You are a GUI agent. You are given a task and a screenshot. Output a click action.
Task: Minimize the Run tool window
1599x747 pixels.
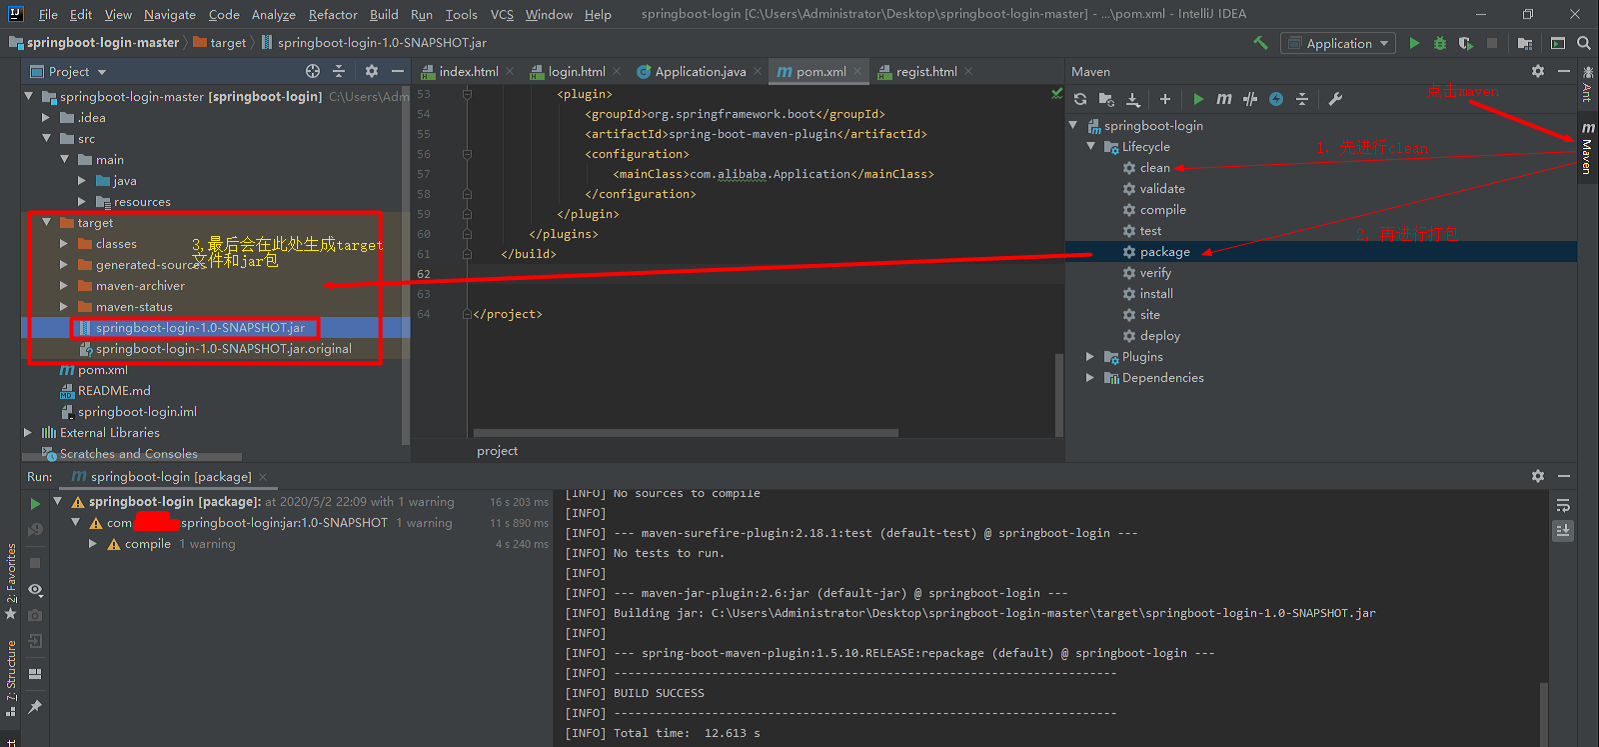pyautogui.click(x=1564, y=476)
